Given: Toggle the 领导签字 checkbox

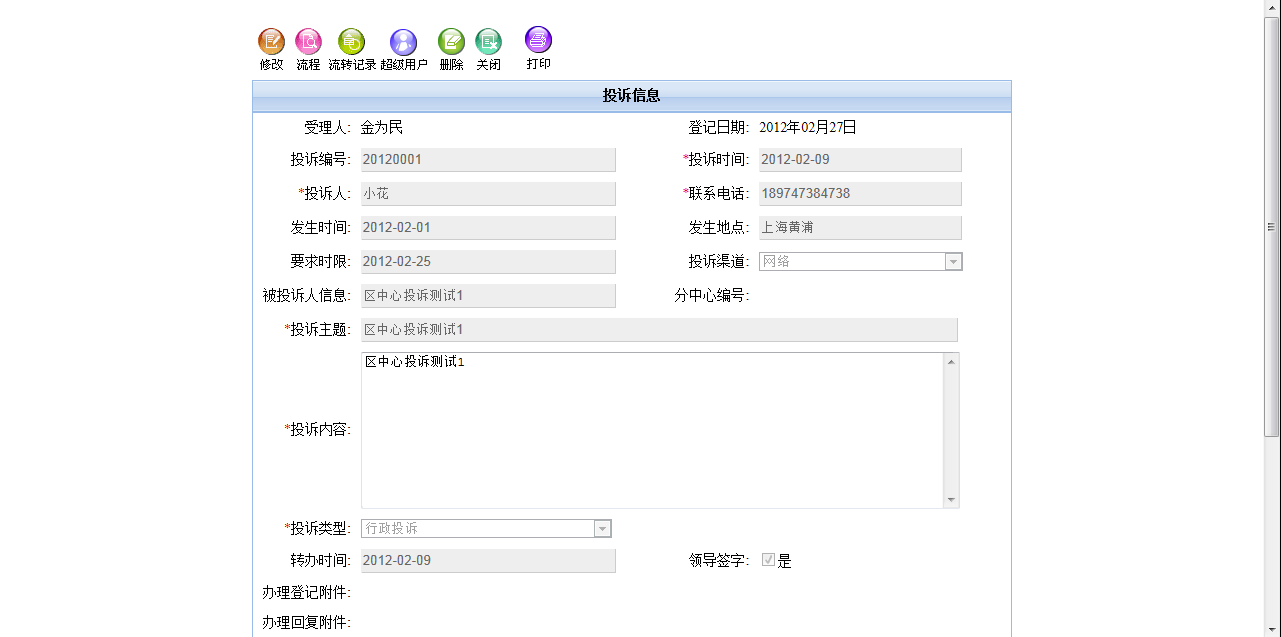Looking at the screenshot, I should click(x=768, y=560).
